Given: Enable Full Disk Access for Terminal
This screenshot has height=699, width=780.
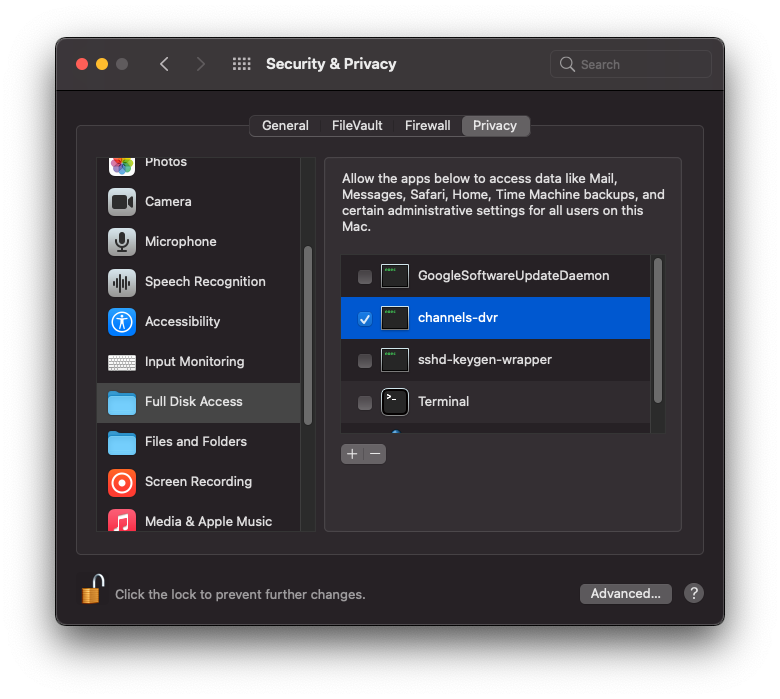Looking at the screenshot, I should click(365, 403).
